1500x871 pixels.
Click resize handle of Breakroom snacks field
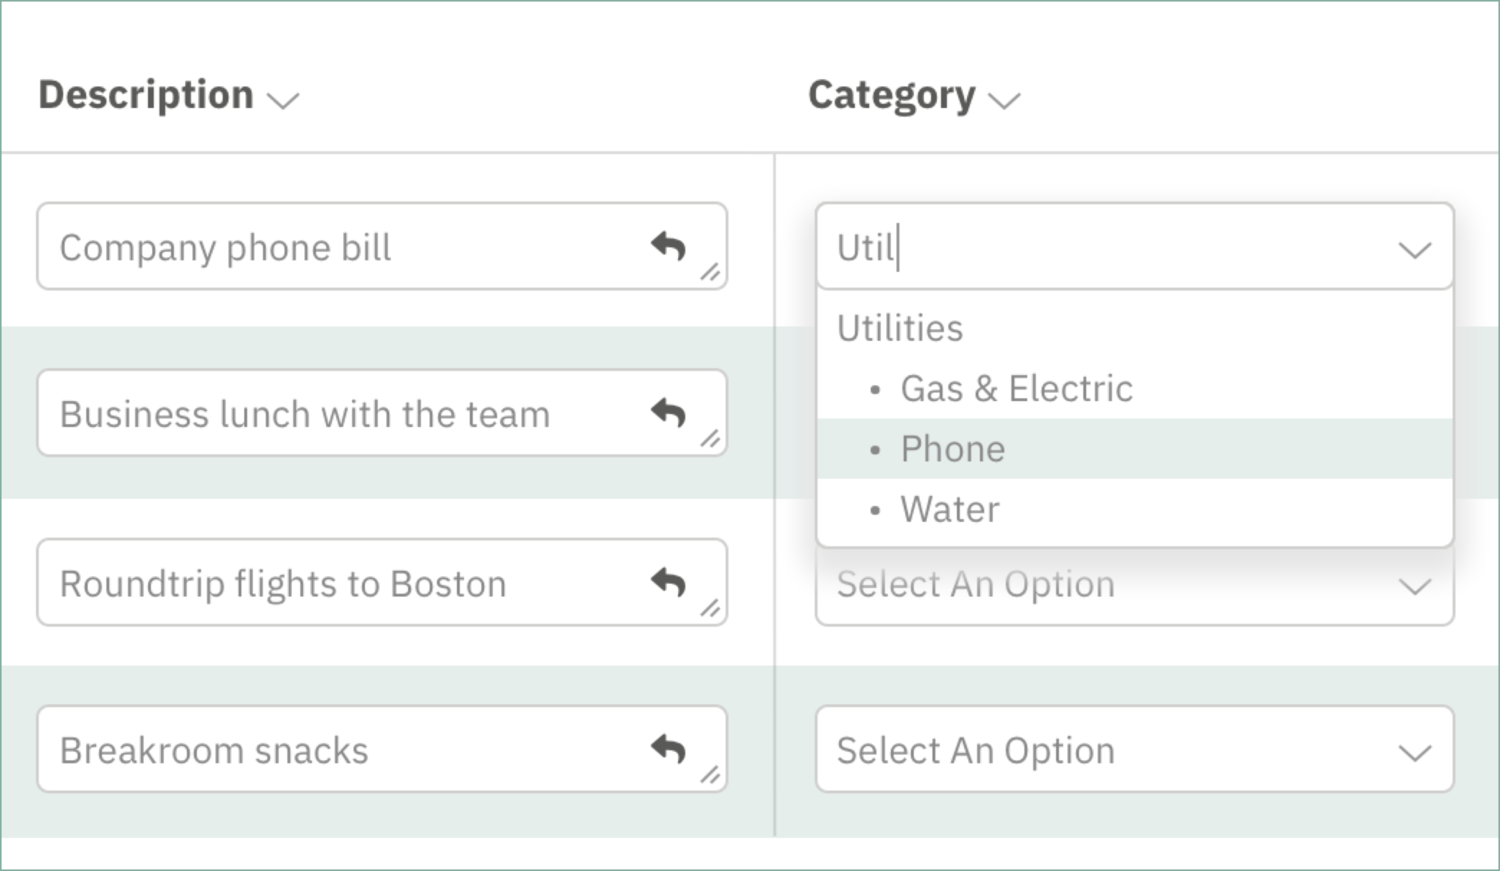pos(710,775)
